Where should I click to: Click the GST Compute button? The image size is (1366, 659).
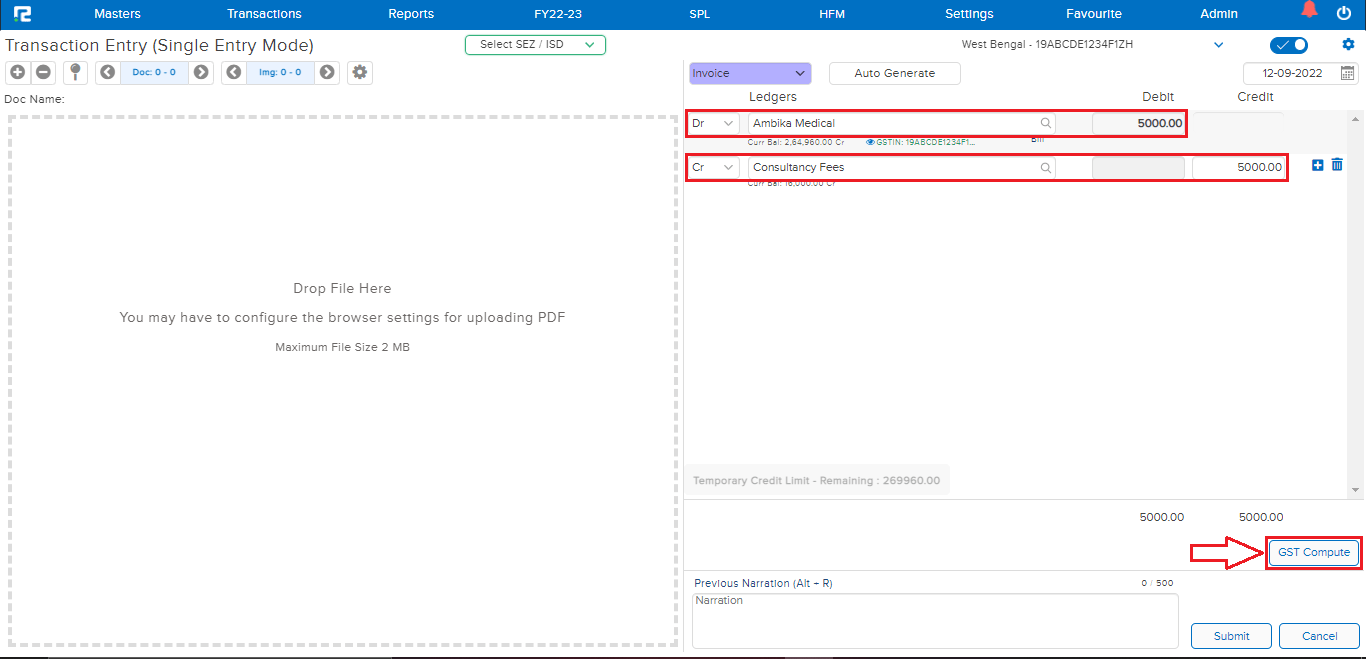point(1313,552)
